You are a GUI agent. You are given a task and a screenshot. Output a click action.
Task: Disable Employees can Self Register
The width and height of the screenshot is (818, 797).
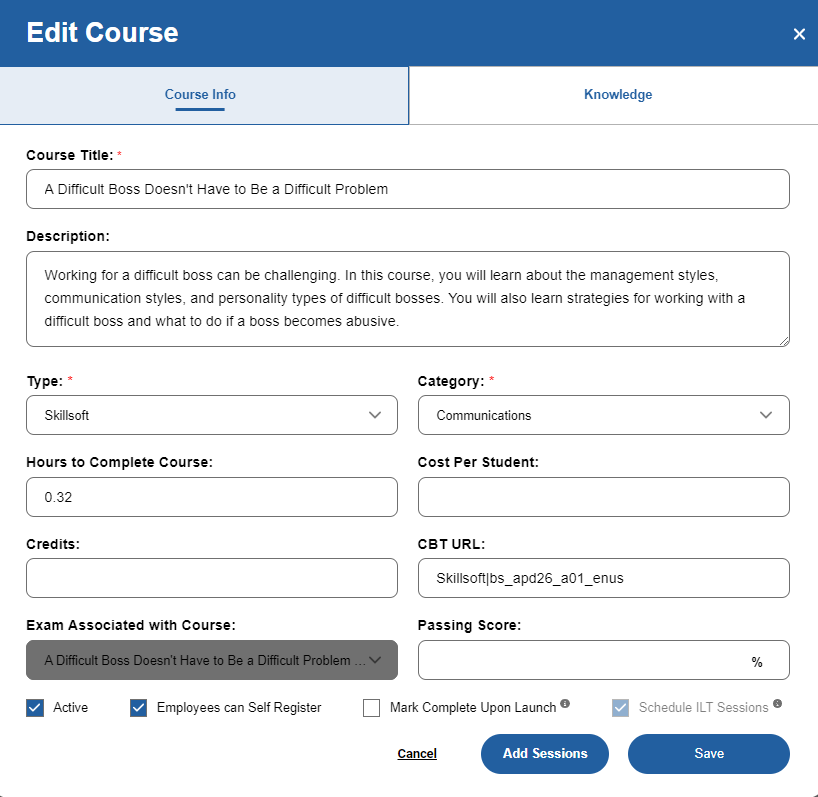pos(138,707)
